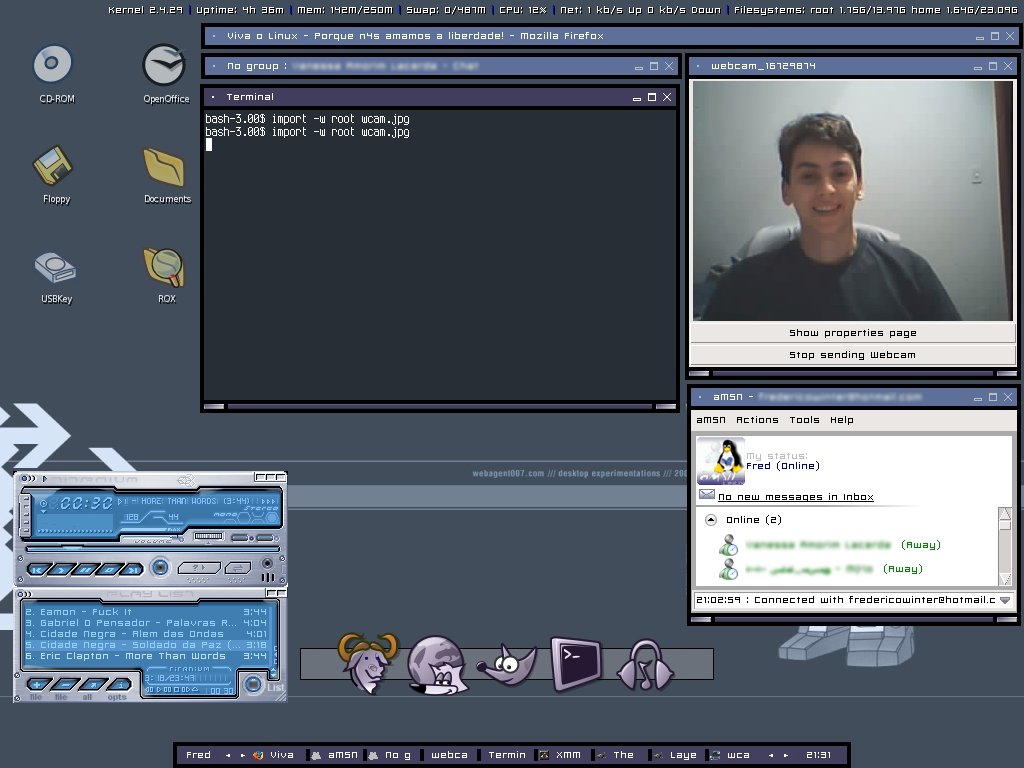Click Show properties page button
This screenshot has height=768, width=1024.
pos(852,333)
